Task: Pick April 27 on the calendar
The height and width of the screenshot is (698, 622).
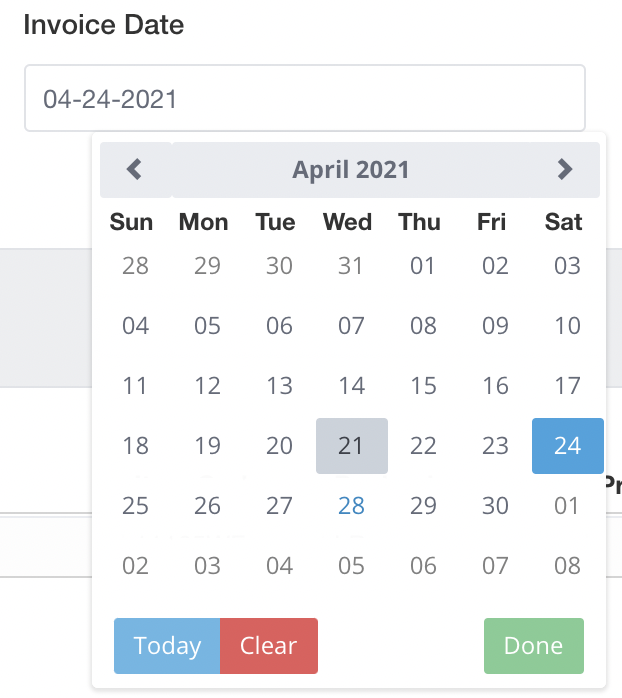Action: pos(279,506)
